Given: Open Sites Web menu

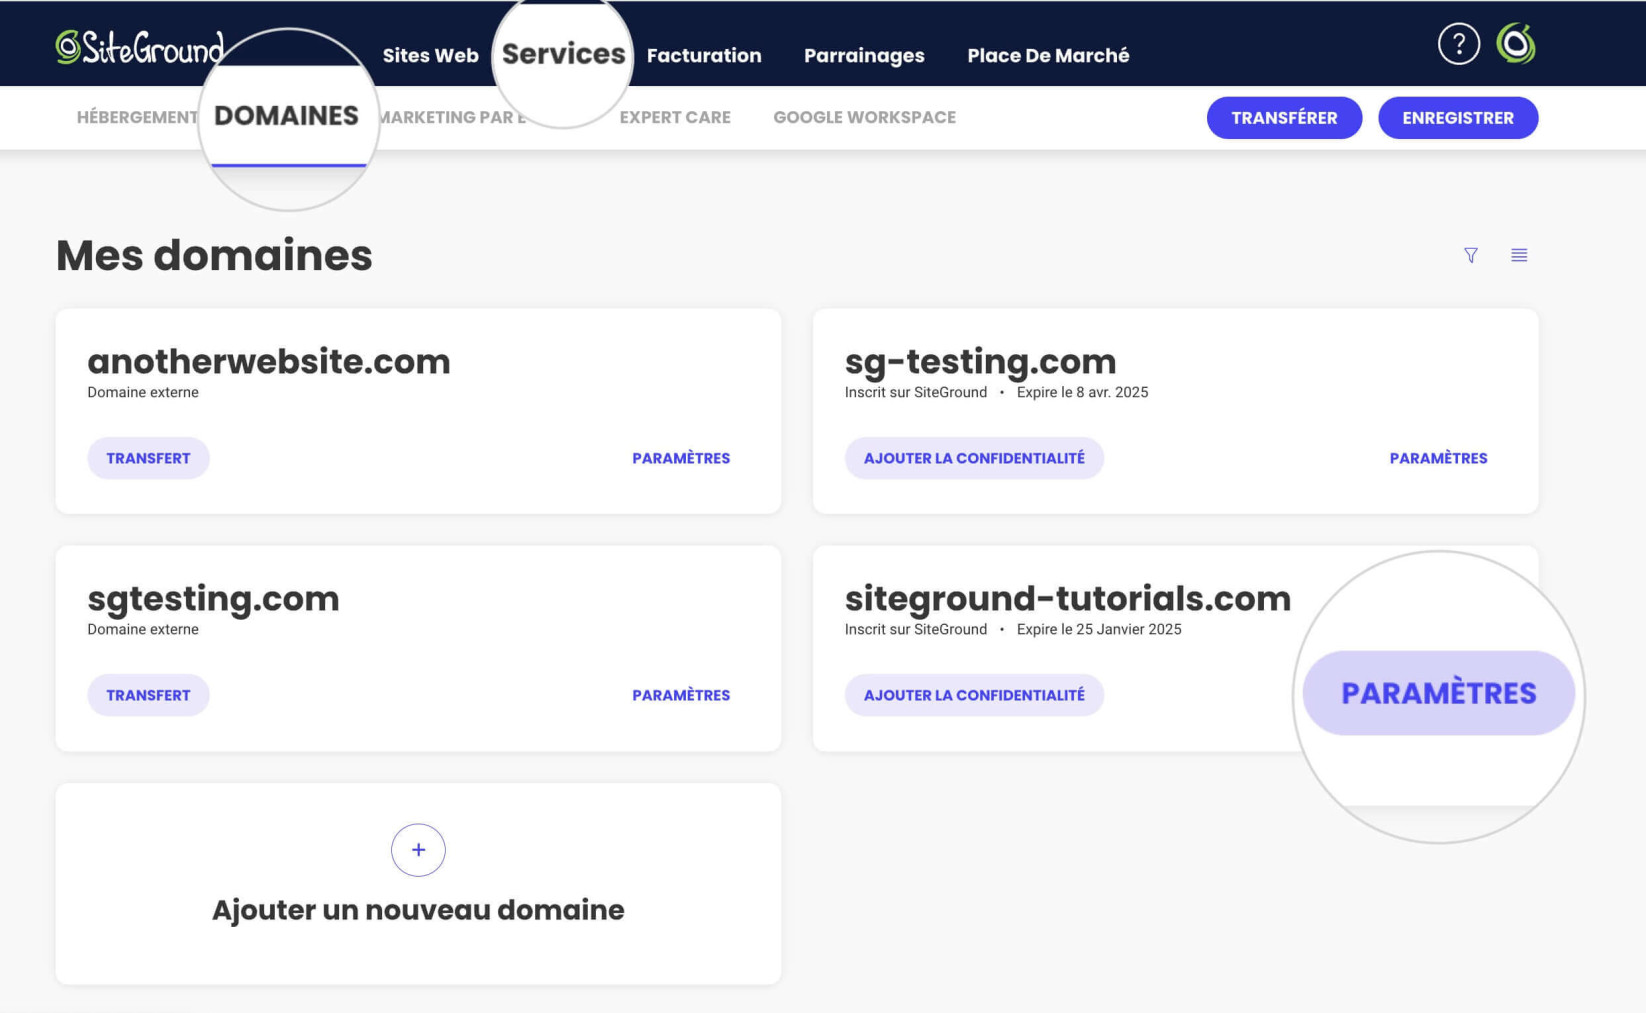Looking at the screenshot, I should click(430, 56).
